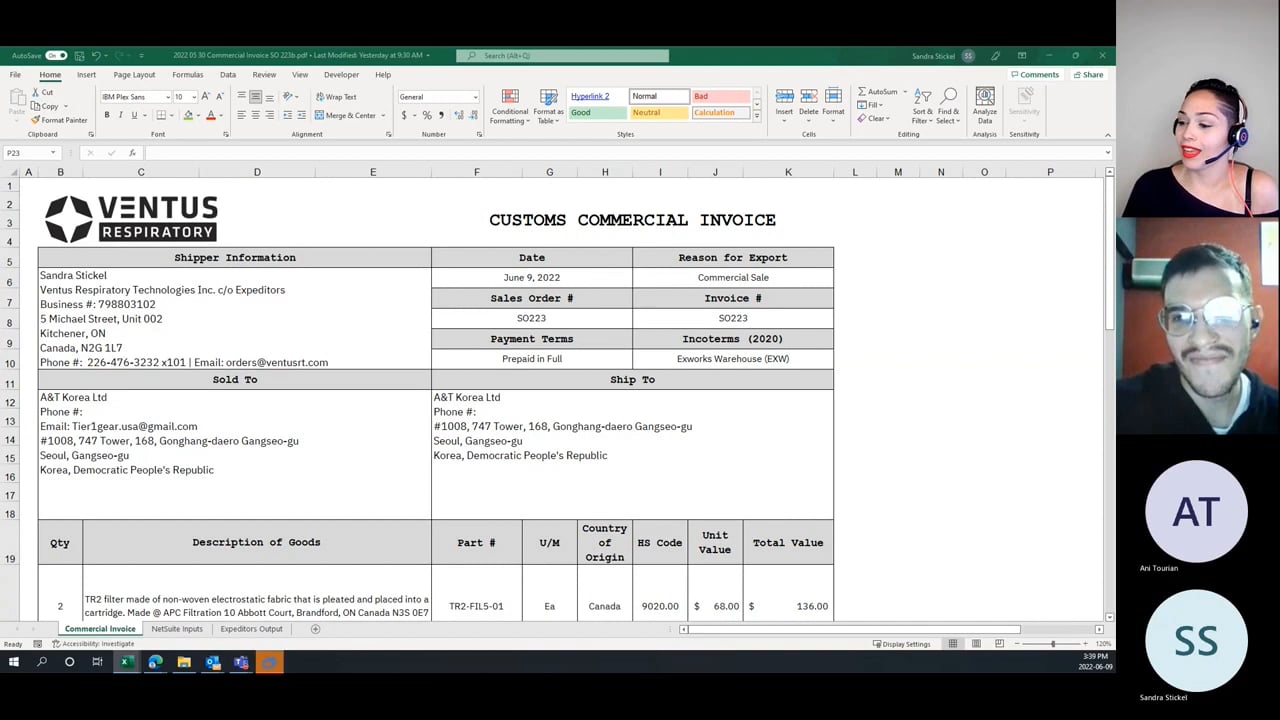1280x720 pixels.
Task: Open the Formulas ribbon tab
Action: pos(187,75)
